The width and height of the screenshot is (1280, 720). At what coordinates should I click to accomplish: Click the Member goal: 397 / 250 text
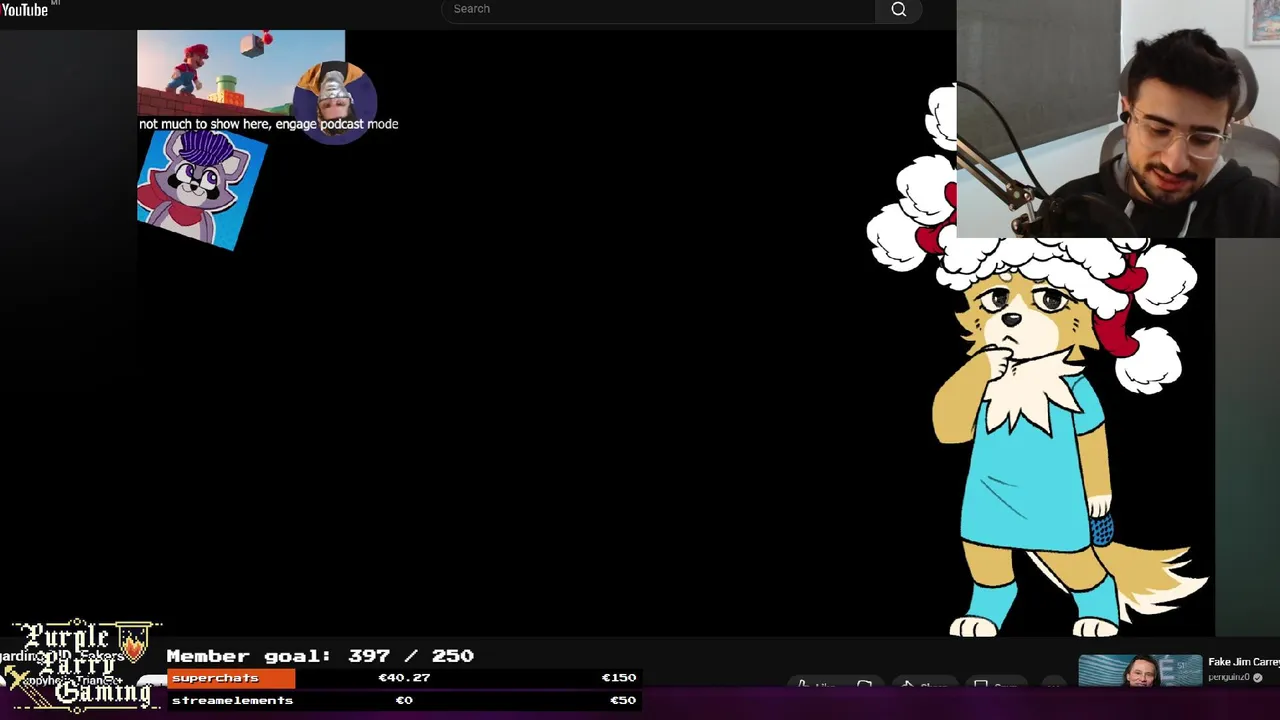pos(320,656)
